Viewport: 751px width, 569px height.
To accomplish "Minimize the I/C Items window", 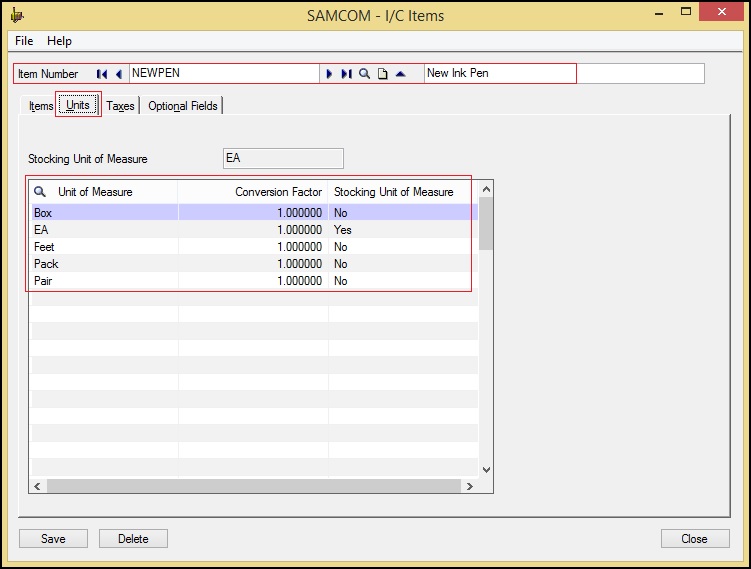I will pos(659,13).
